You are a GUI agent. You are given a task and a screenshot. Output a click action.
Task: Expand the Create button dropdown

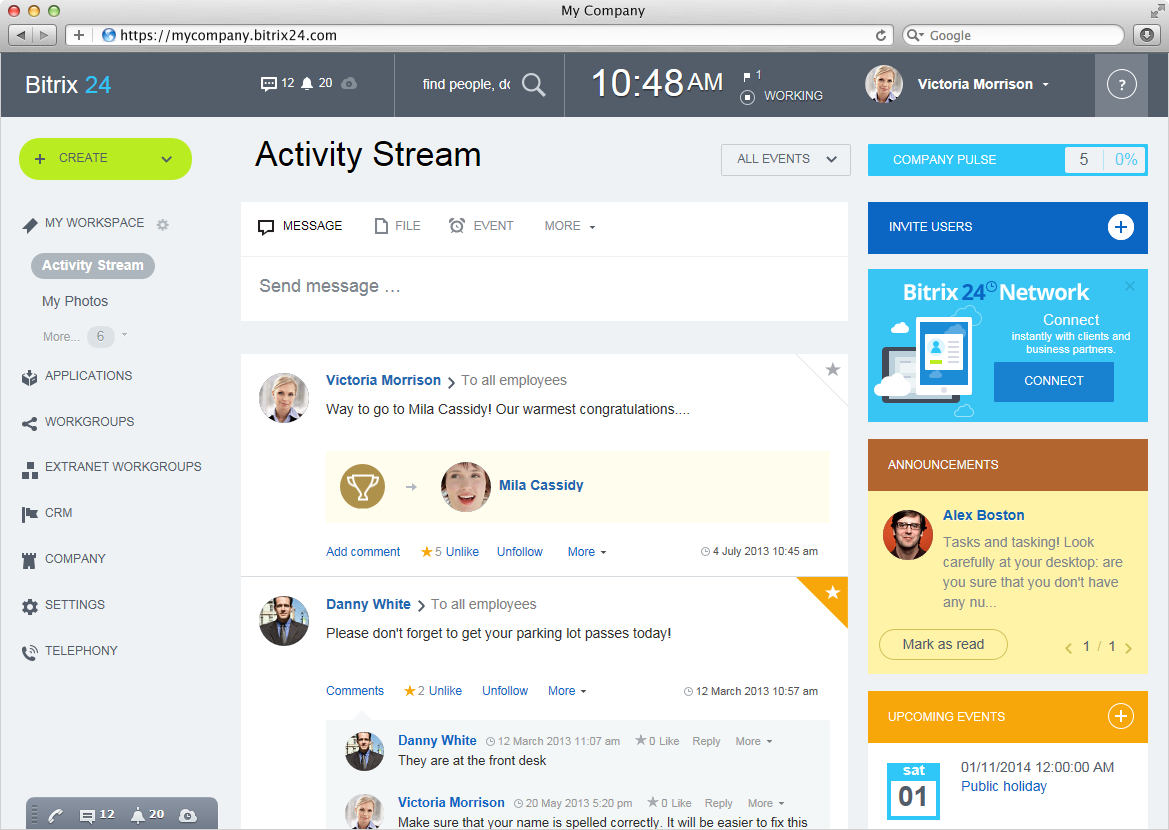pos(166,159)
